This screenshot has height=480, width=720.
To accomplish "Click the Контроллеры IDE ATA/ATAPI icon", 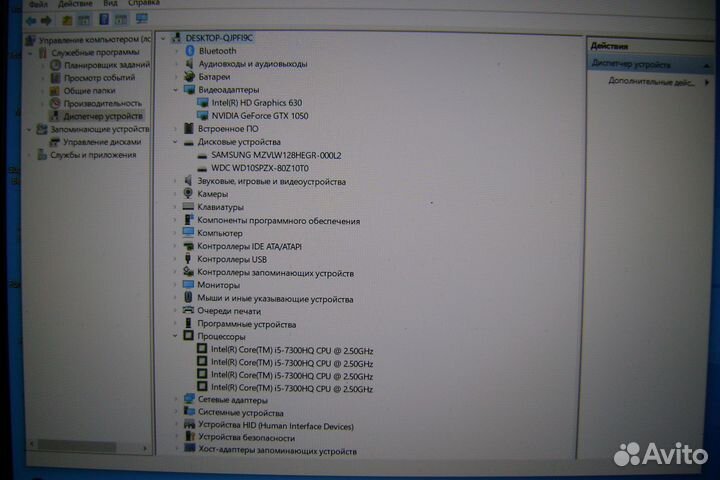I will coord(188,246).
